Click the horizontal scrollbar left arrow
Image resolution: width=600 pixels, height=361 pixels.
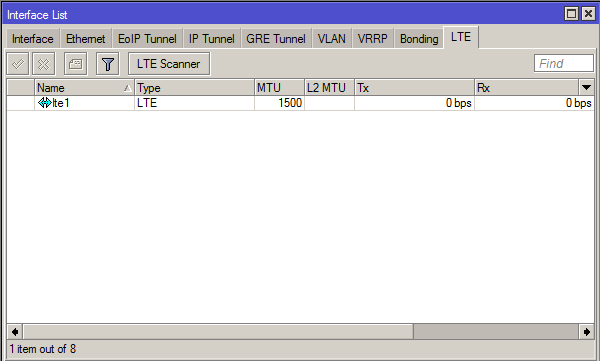click(x=15, y=332)
